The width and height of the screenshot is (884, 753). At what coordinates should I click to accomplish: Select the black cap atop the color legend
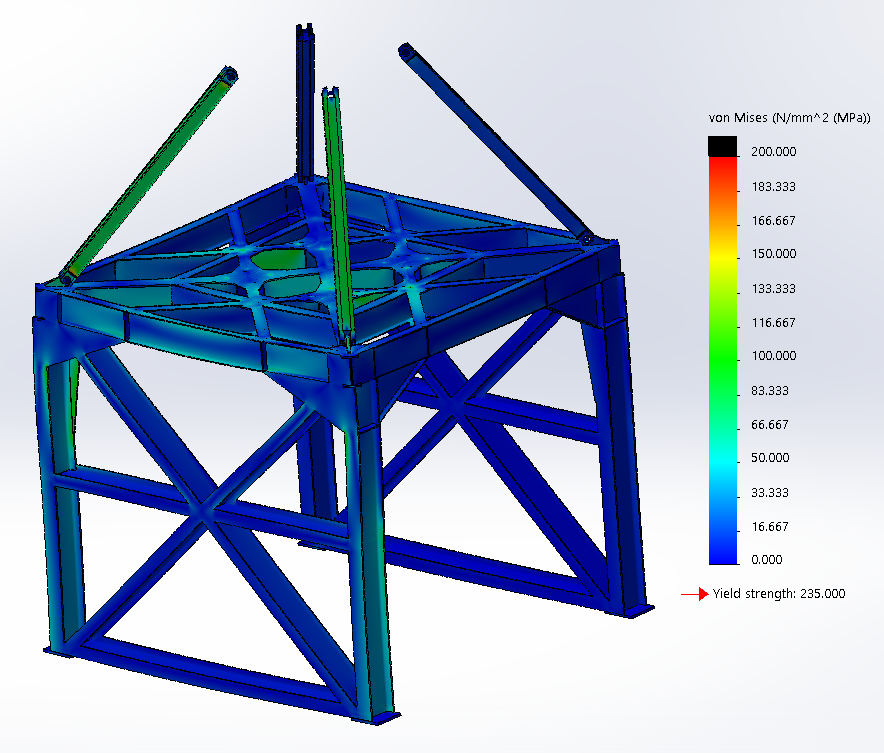[x=722, y=146]
